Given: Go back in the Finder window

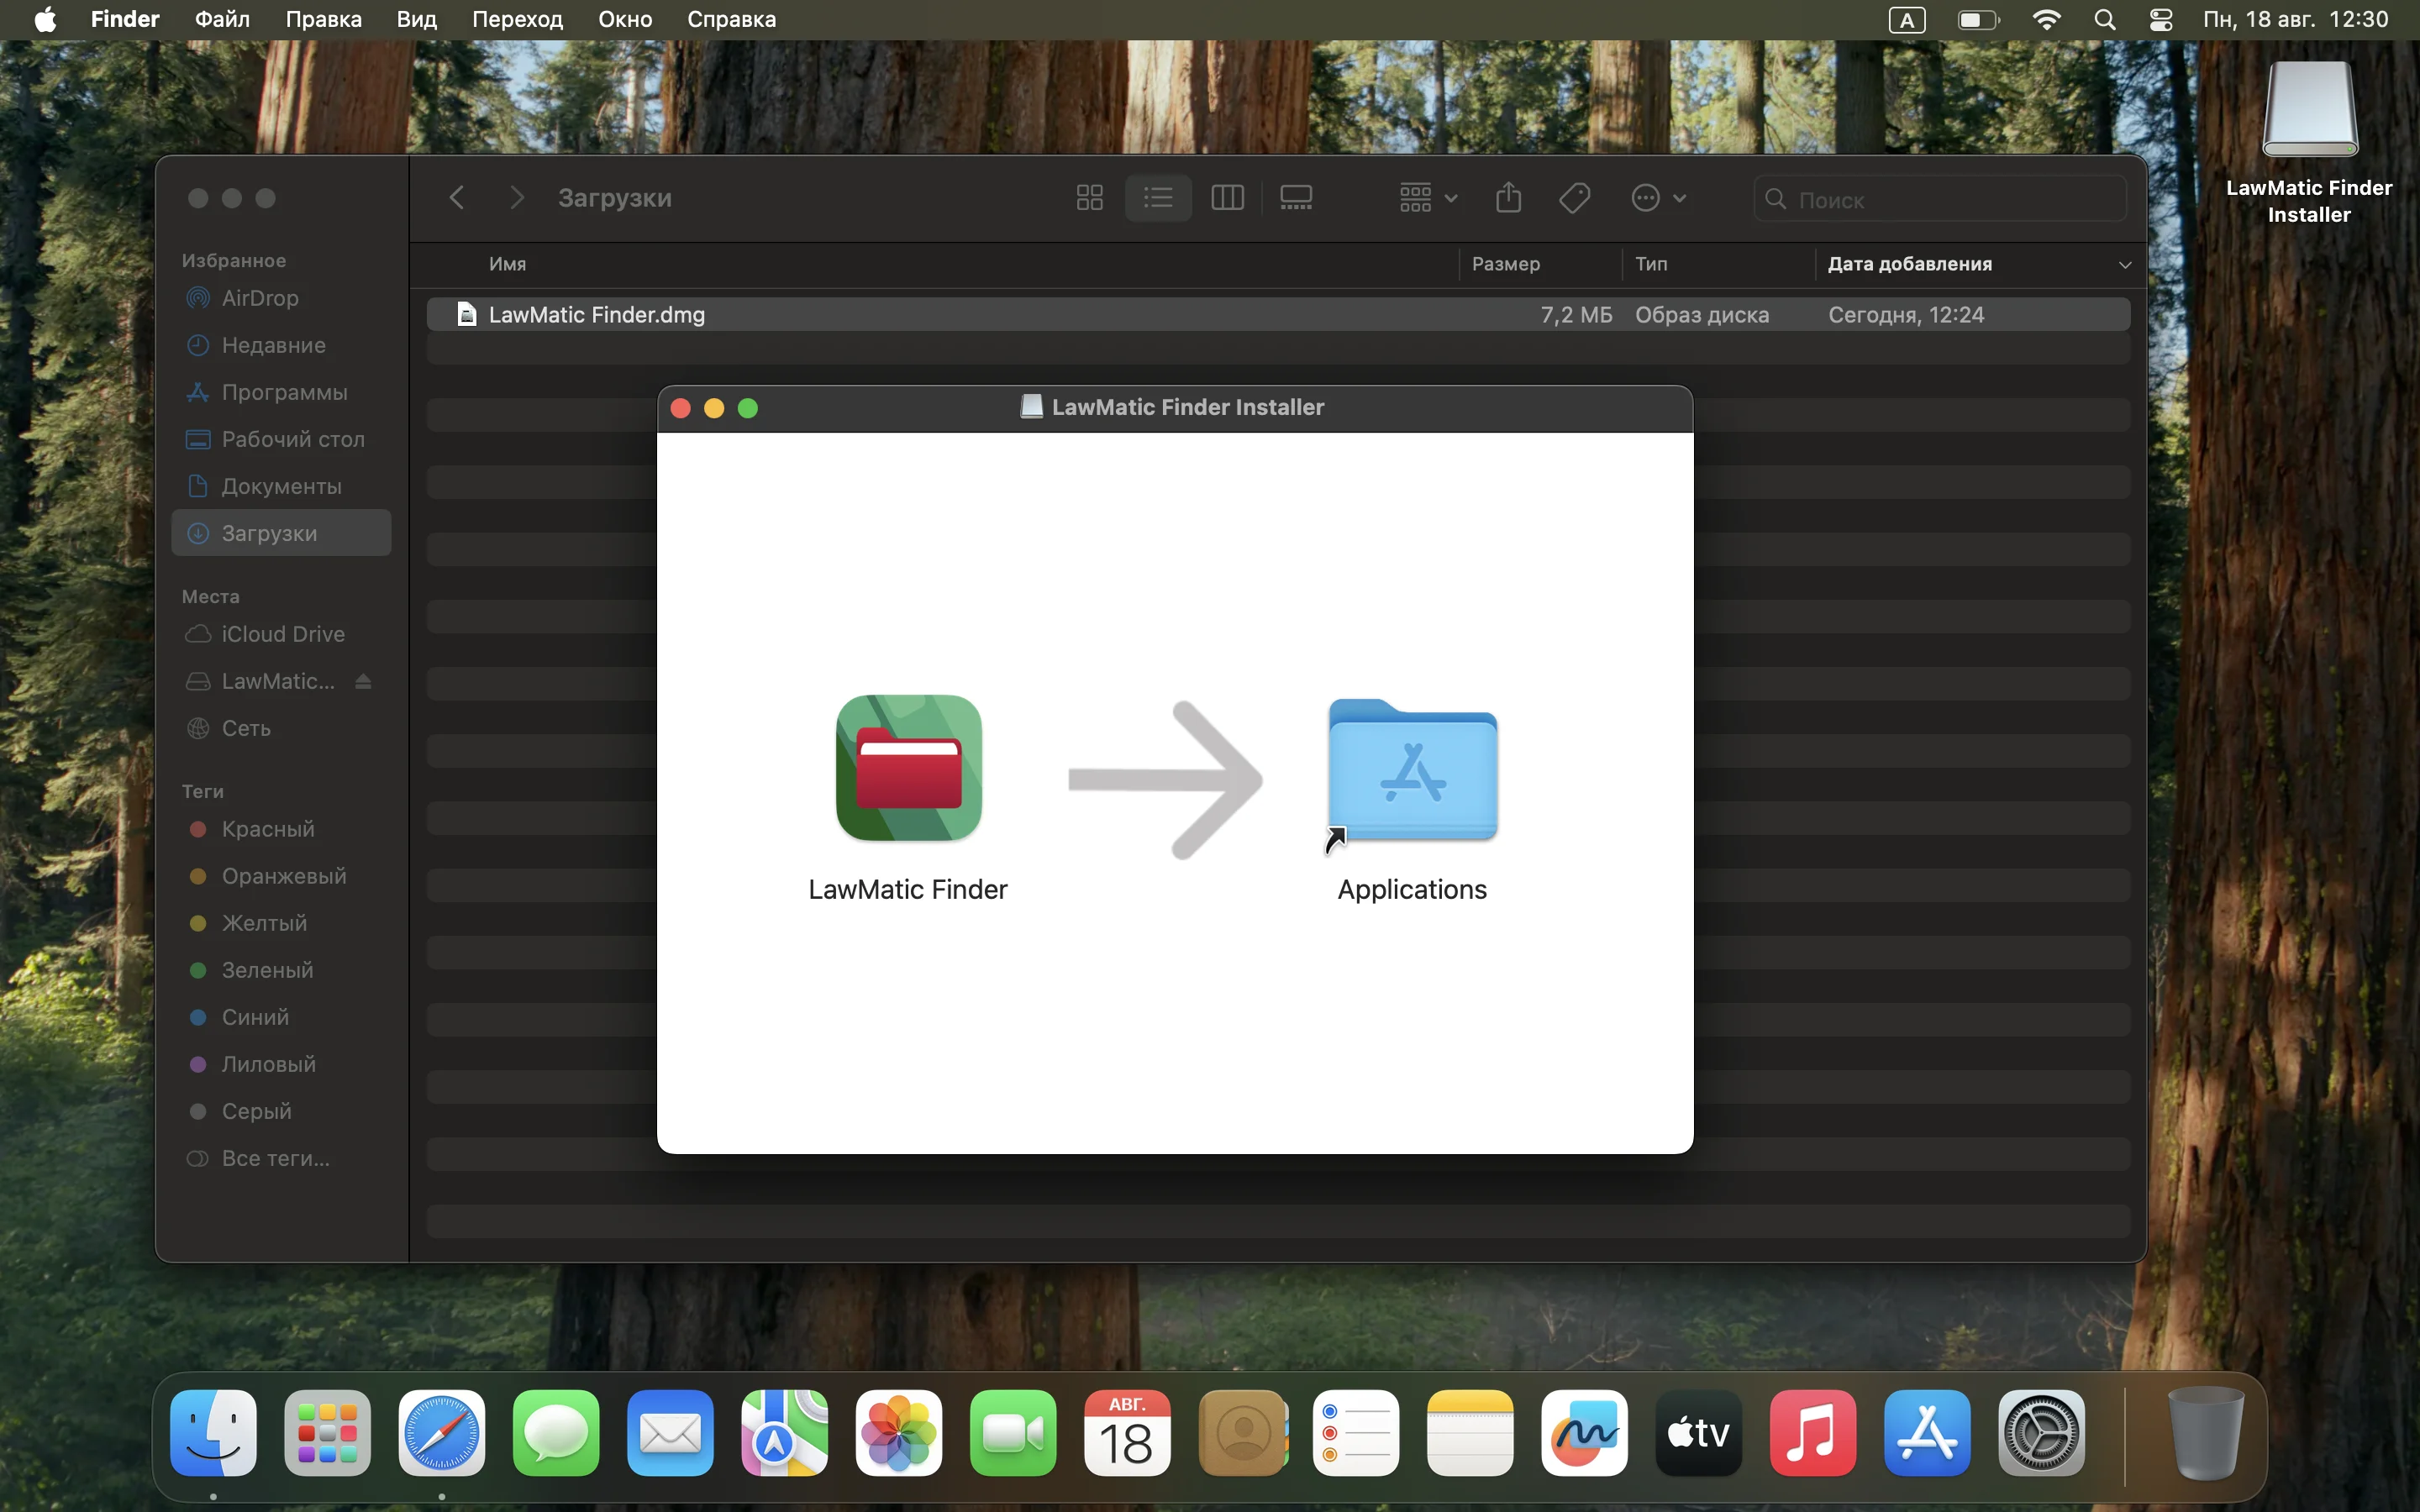Looking at the screenshot, I should click(457, 198).
